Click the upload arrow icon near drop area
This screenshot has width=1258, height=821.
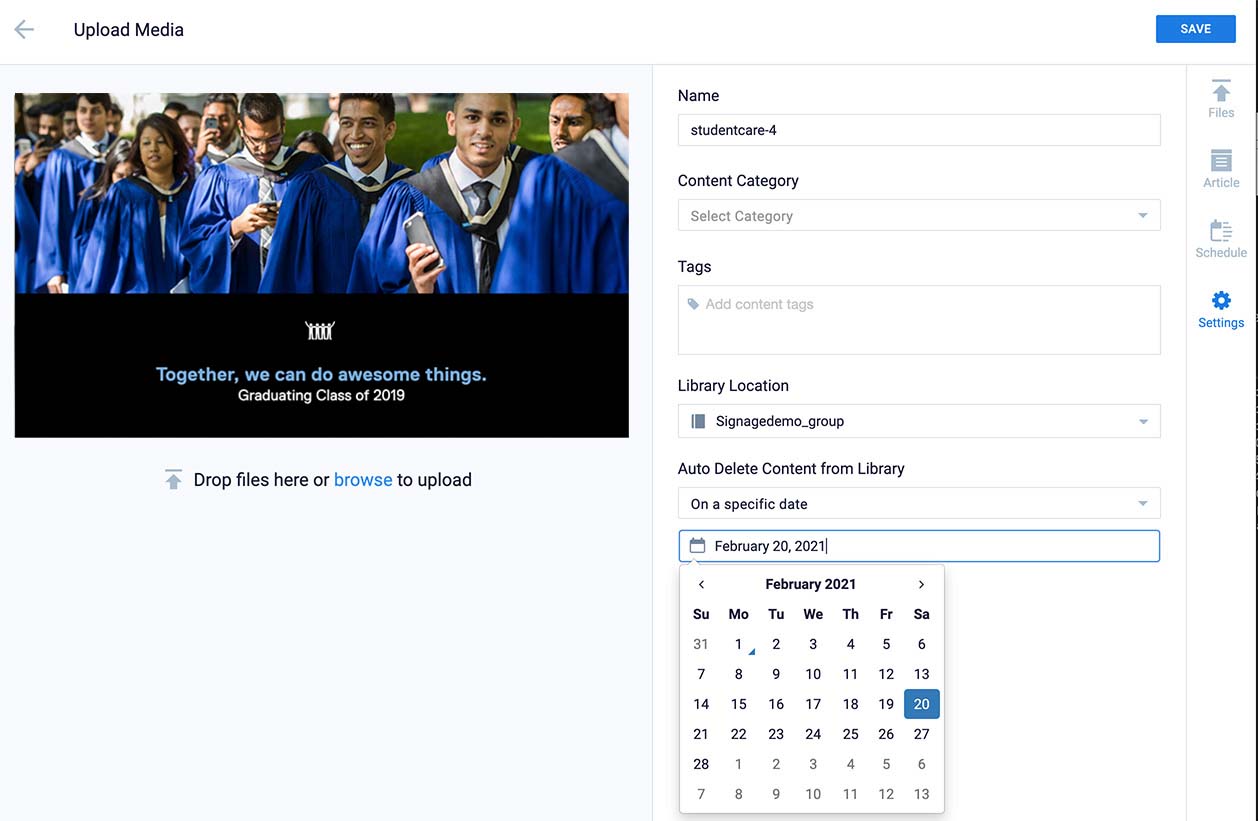coord(174,480)
